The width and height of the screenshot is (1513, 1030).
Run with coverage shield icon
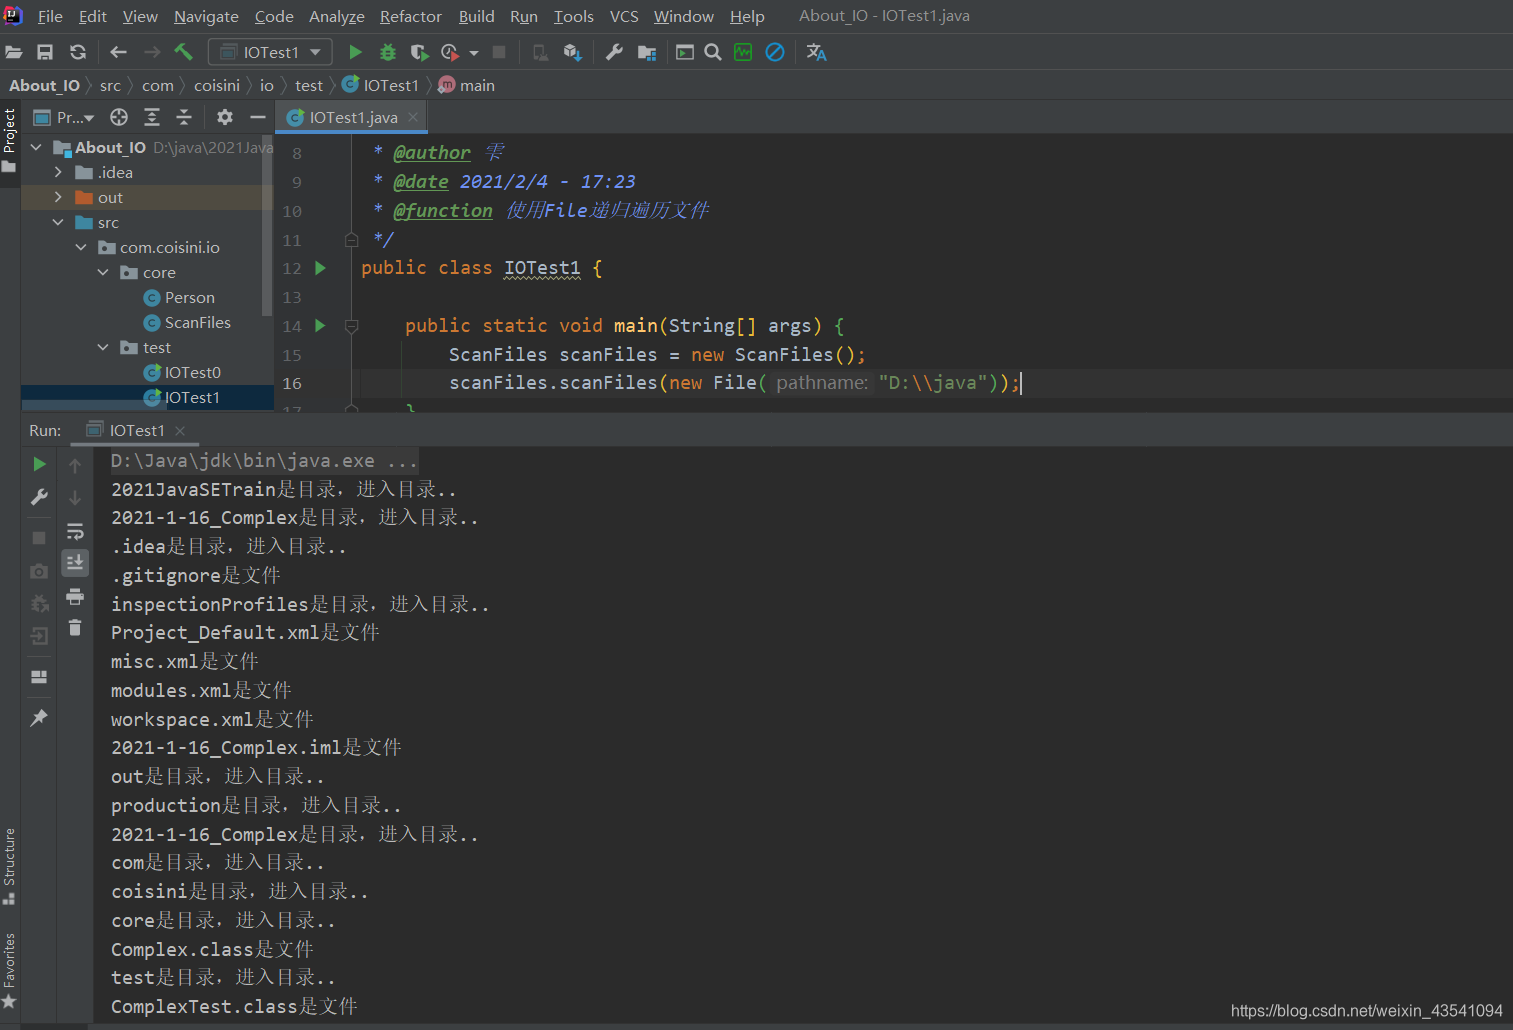point(419,52)
